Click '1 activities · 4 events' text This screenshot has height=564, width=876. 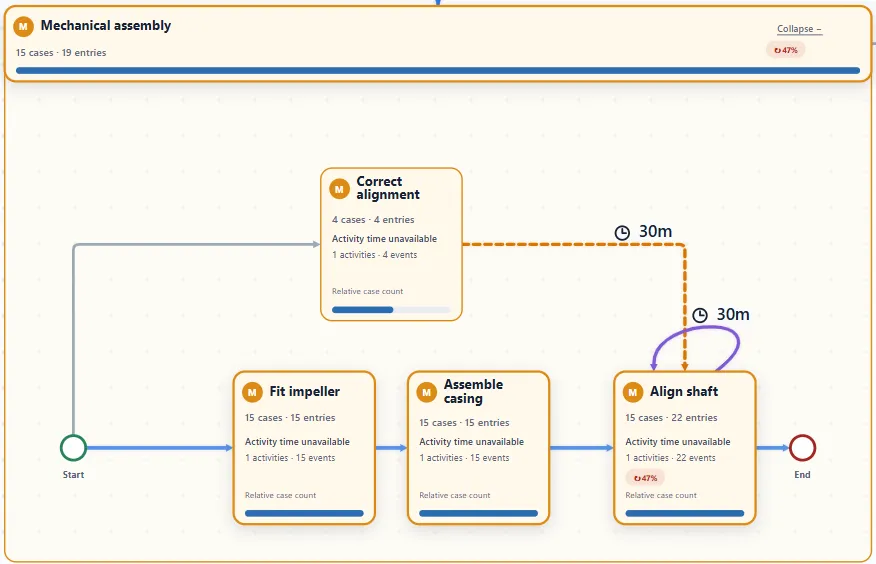click(374, 255)
